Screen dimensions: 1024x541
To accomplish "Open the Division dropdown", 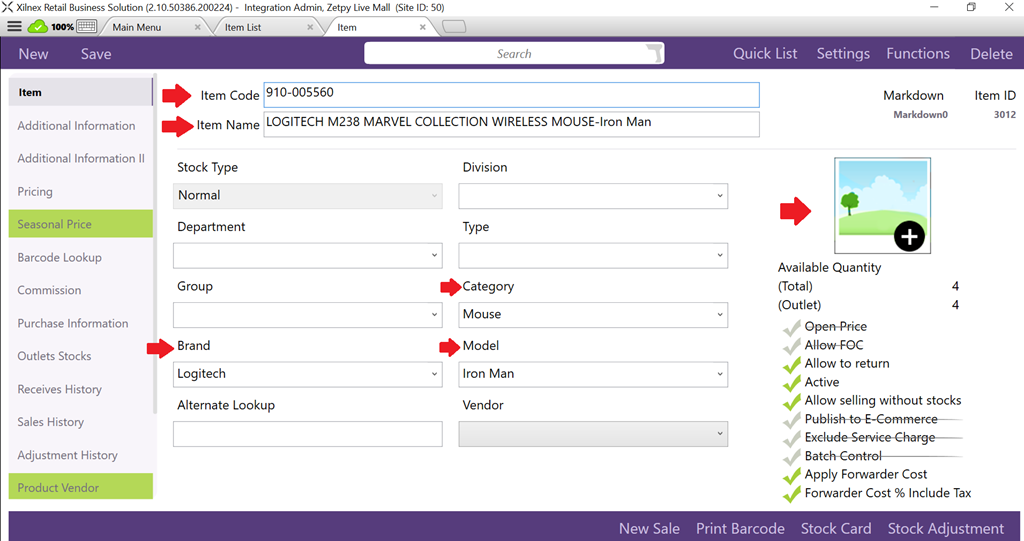I will [x=593, y=196].
